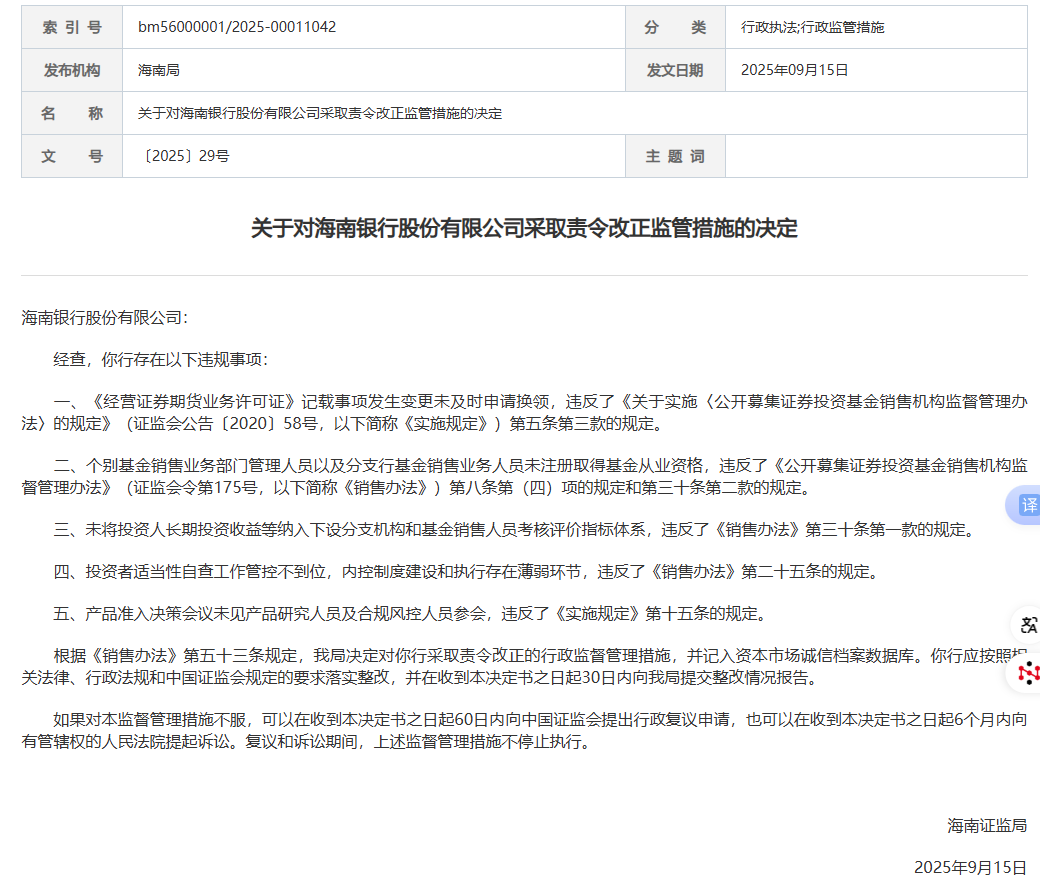Click the document number 〔2025〕29号
This screenshot has width=1040, height=883.
tap(186, 156)
